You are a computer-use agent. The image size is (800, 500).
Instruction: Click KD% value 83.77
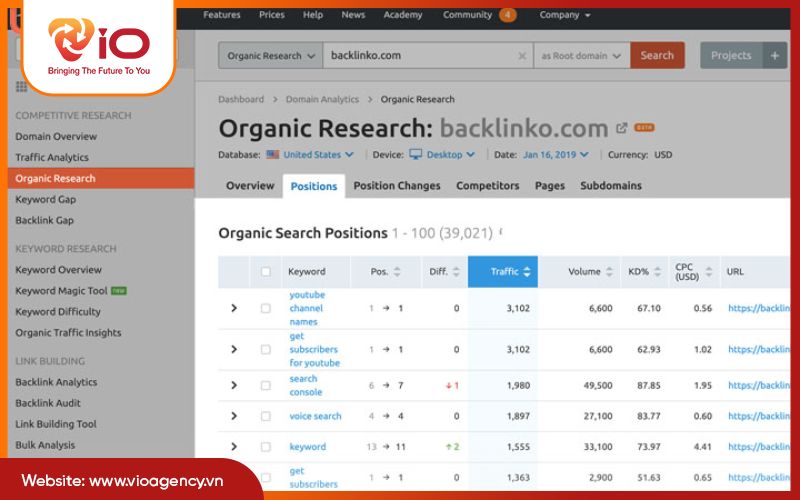[648, 416]
